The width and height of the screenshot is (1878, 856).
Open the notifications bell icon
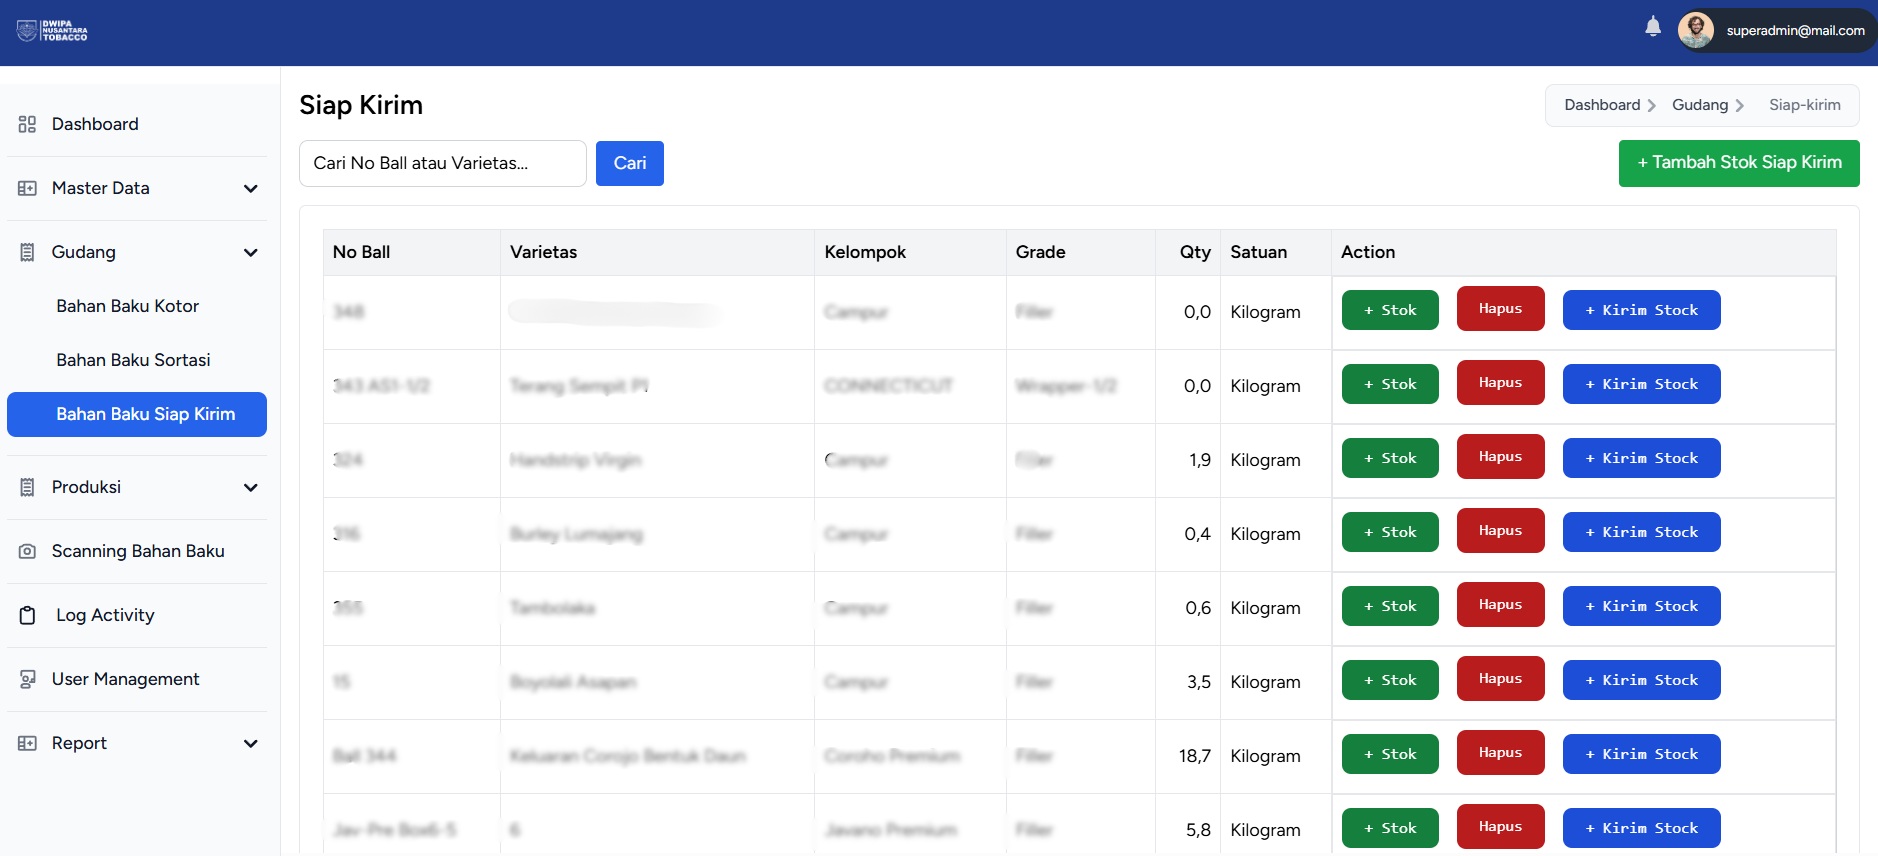click(1653, 27)
